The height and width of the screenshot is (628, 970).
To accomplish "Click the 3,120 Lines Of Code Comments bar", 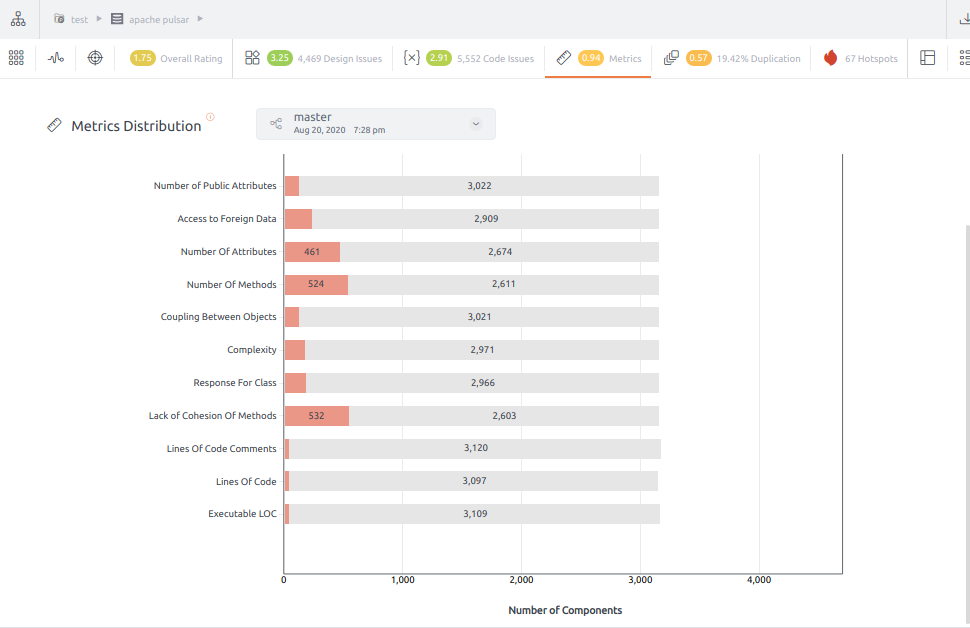I will 475,449.
